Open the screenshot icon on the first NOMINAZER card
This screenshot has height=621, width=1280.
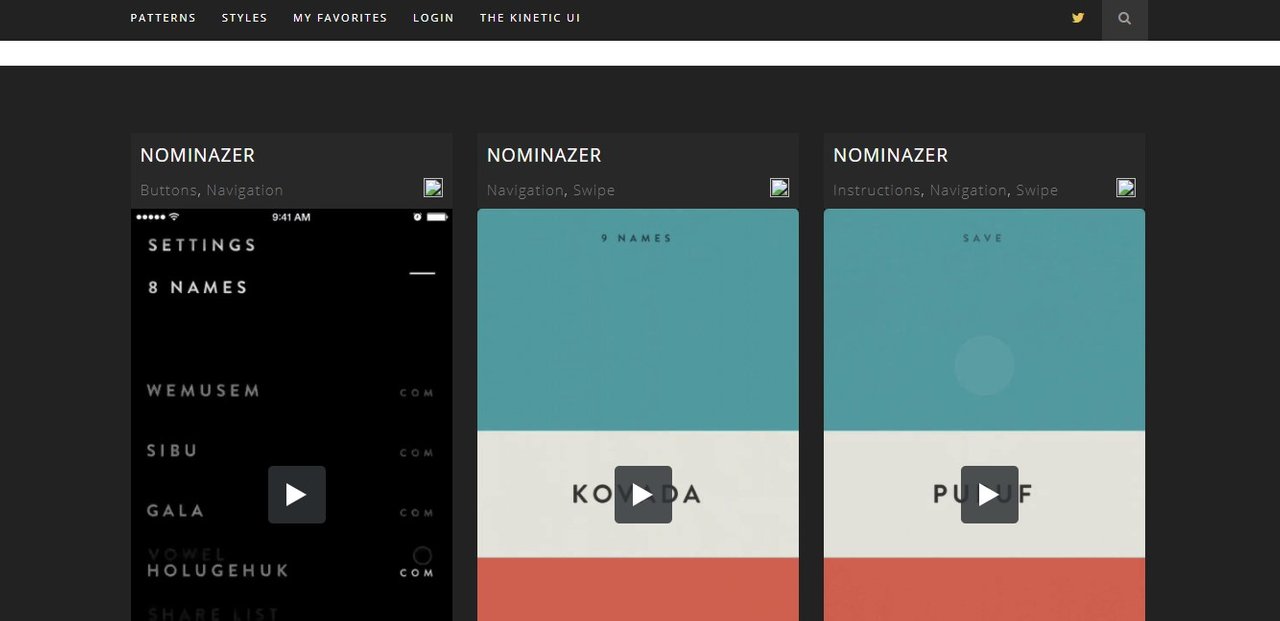[433, 186]
